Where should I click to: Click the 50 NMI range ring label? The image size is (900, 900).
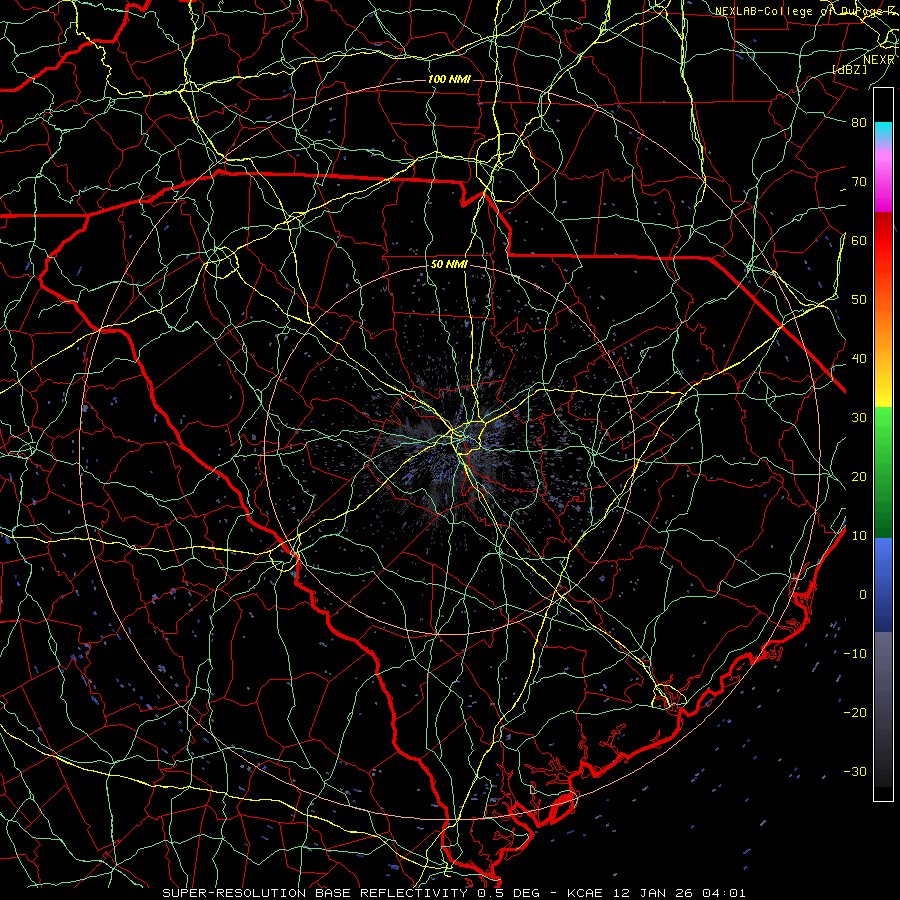(449, 265)
